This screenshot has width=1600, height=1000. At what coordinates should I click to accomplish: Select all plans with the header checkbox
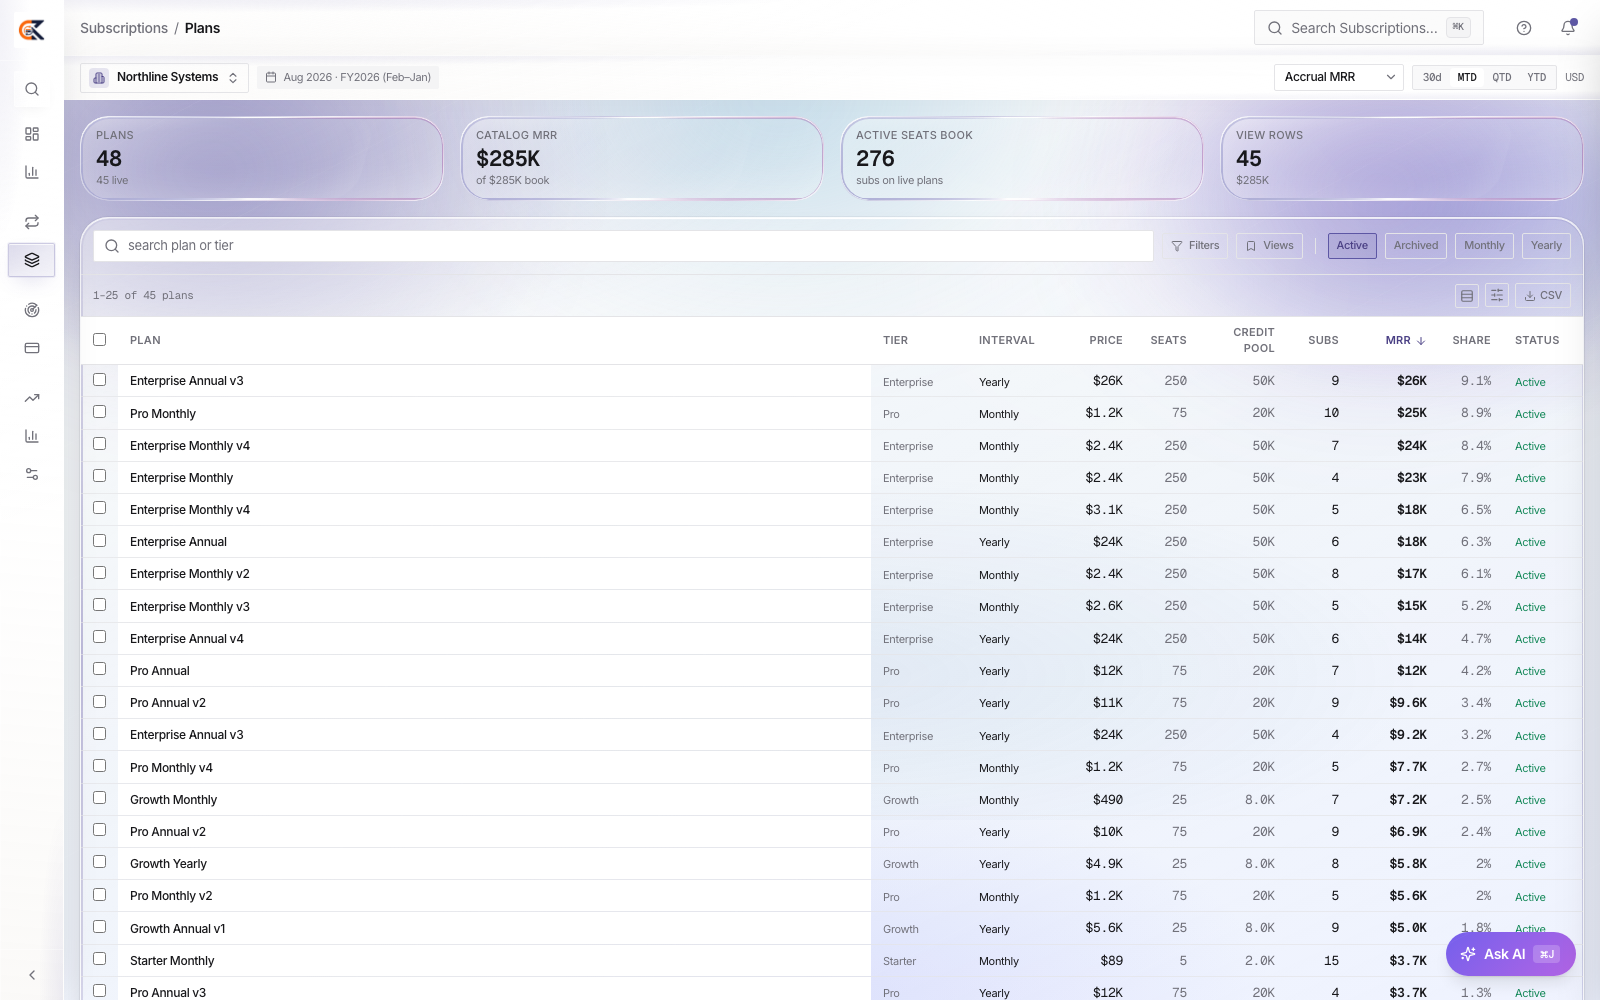[100, 340]
